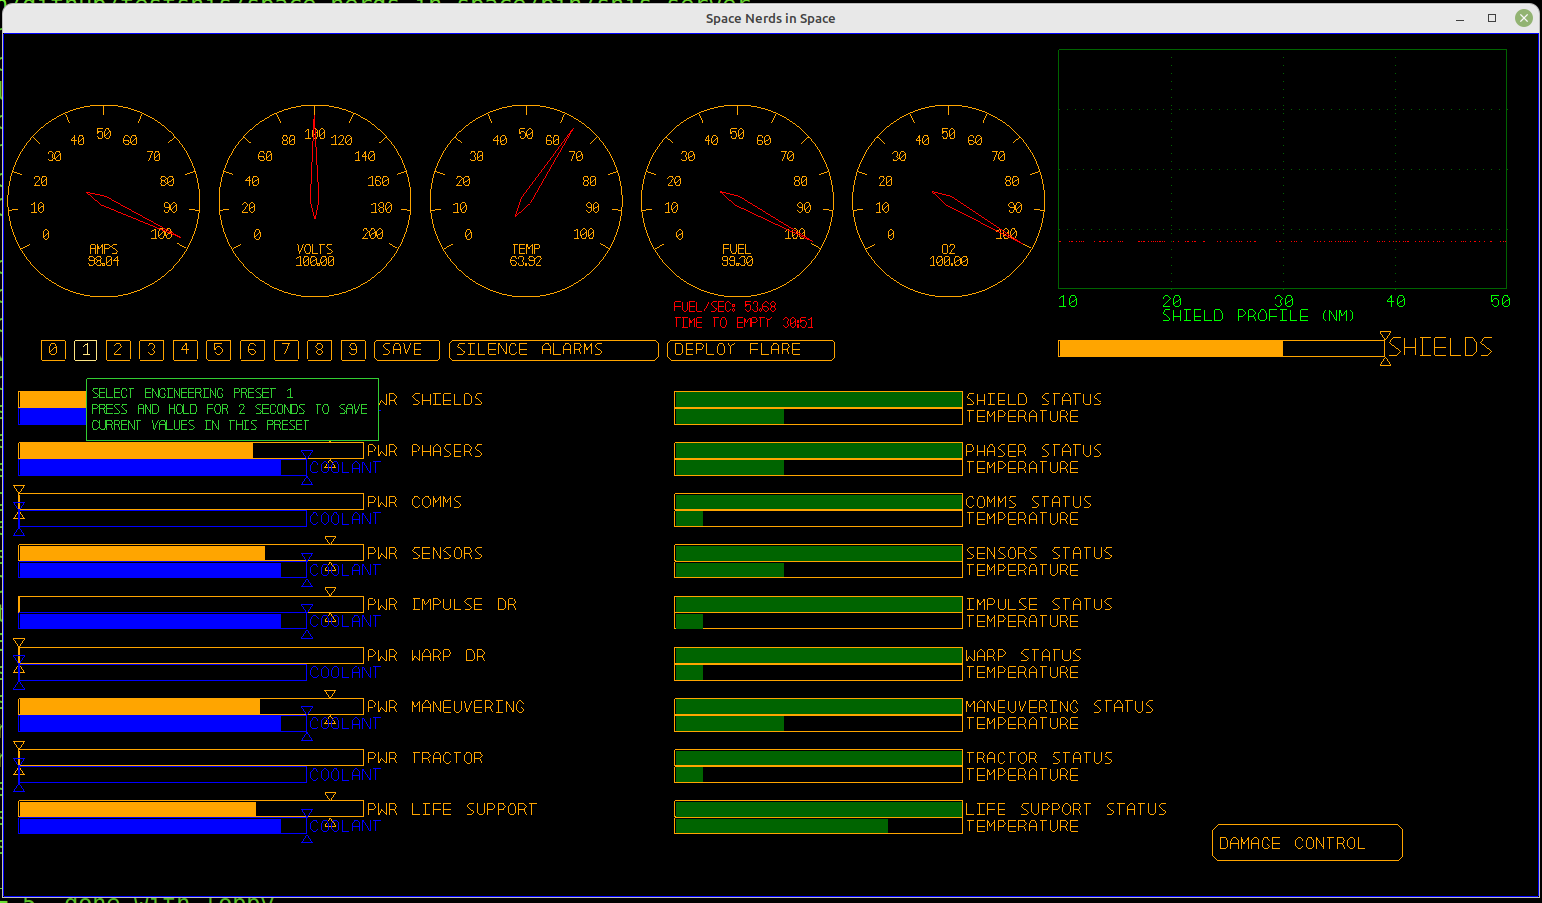
Task: Silence the alarms
Action: (554, 350)
